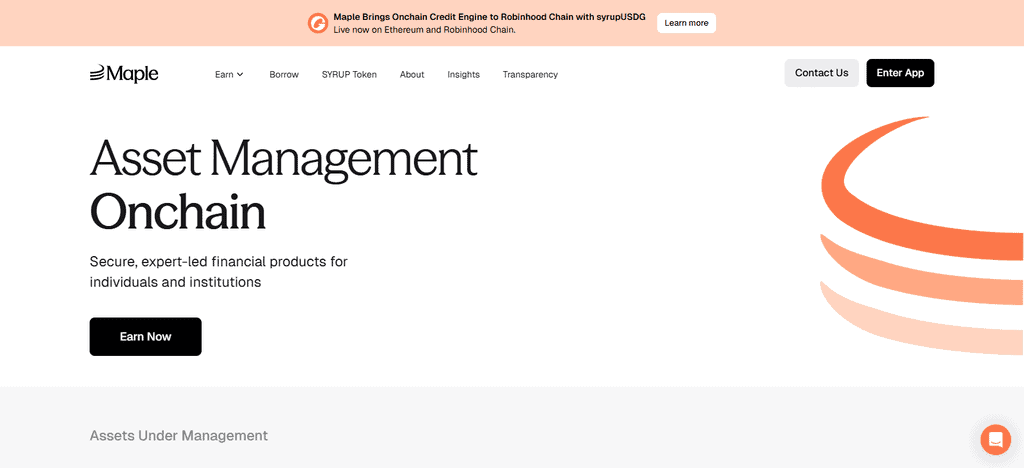1024x468 pixels.
Task: Click the Contact Us button
Action: click(x=822, y=73)
